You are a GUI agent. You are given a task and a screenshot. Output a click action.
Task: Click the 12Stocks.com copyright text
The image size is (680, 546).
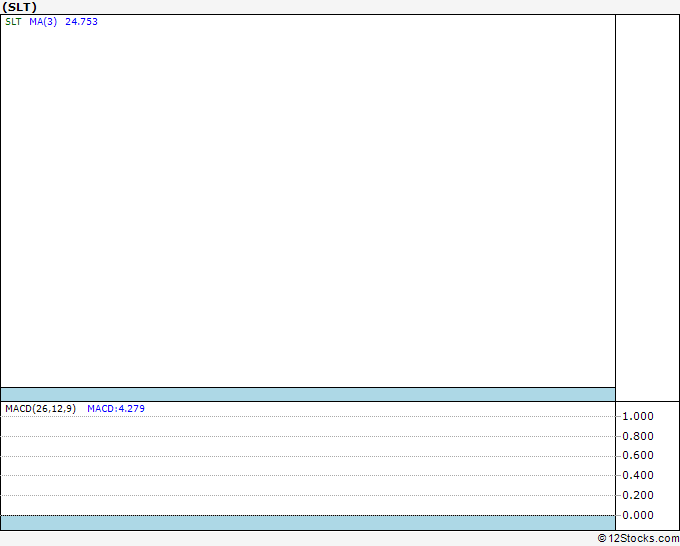tap(638, 538)
